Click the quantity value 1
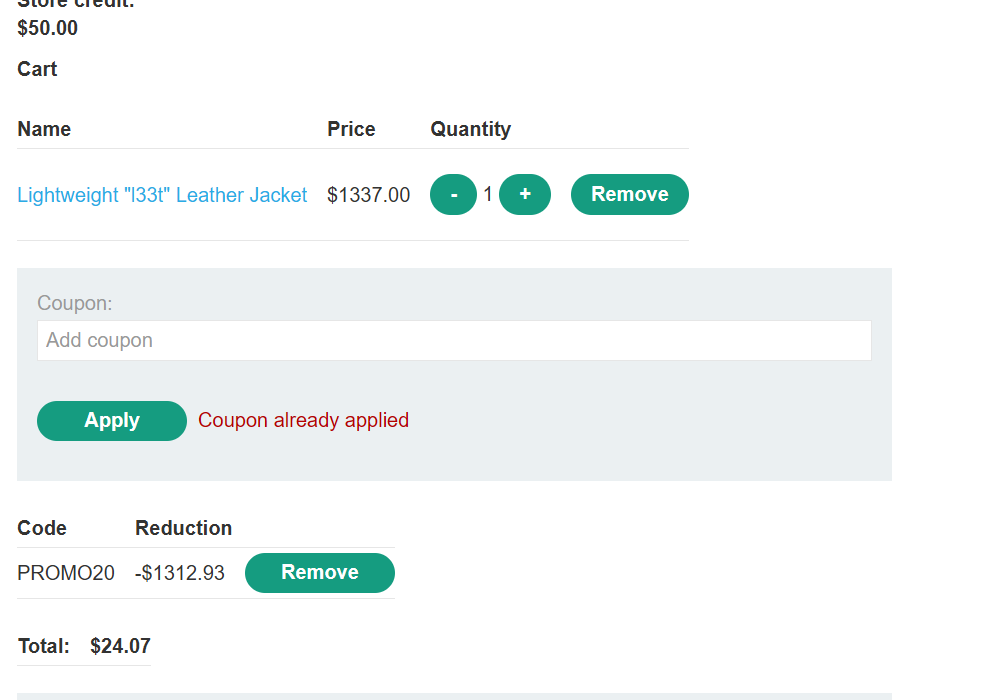Screen dimensions: 984x700 click(488, 195)
